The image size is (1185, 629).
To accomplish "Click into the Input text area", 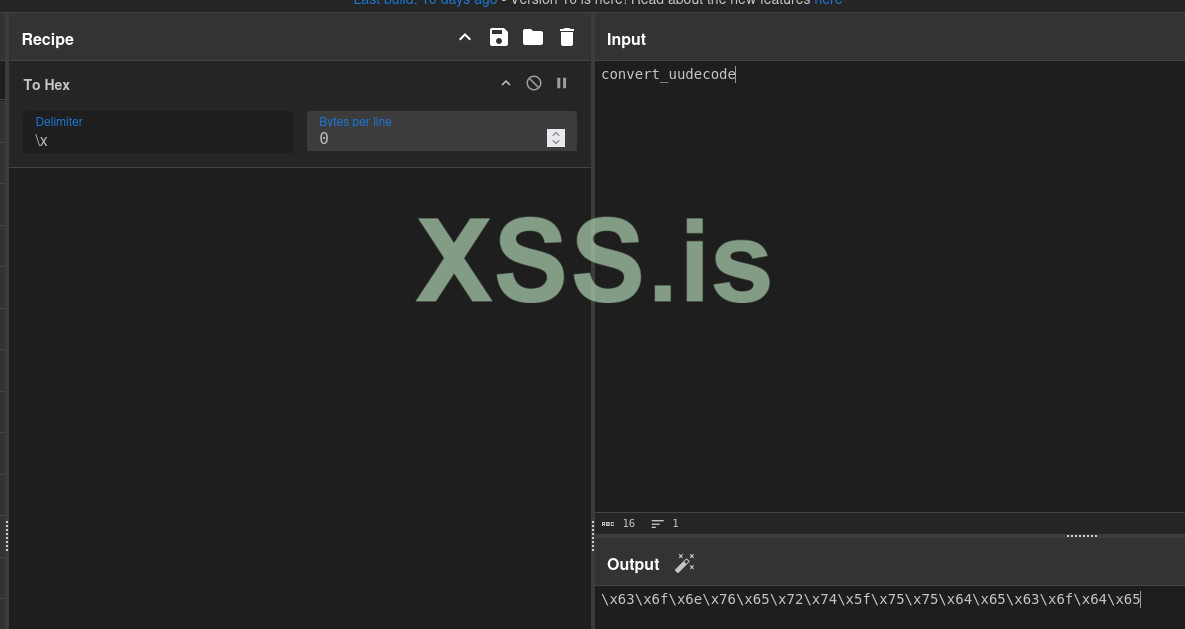I will point(890,286).
